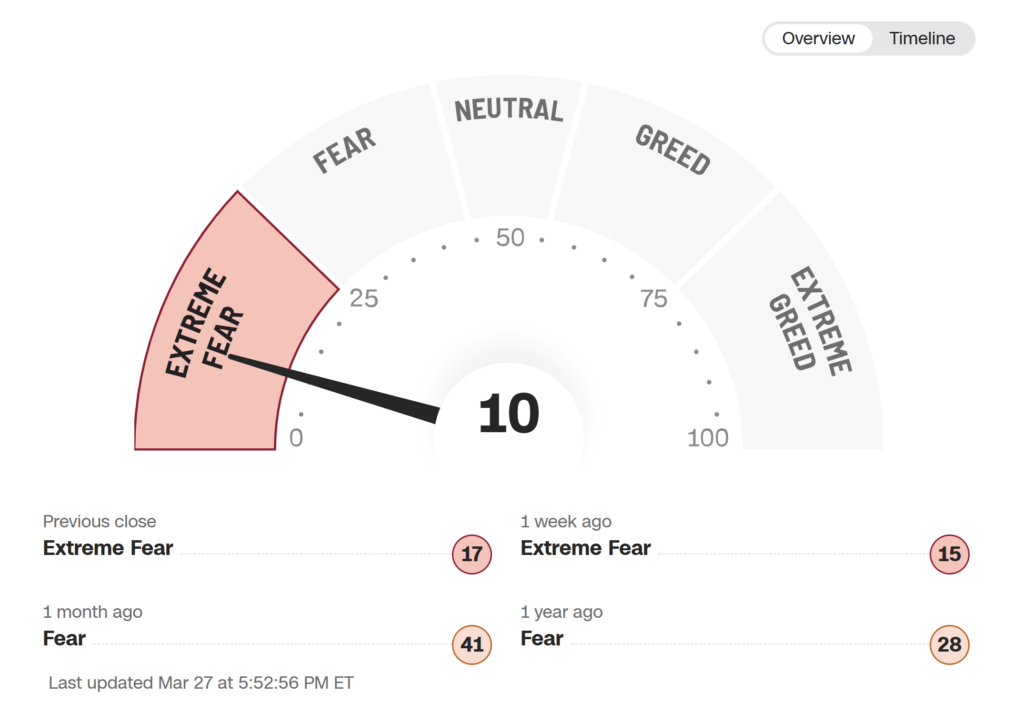This screenshot has width=1024, height=713.
Task: Switch to the Timeline view
Action: click(x=922, y=39)
